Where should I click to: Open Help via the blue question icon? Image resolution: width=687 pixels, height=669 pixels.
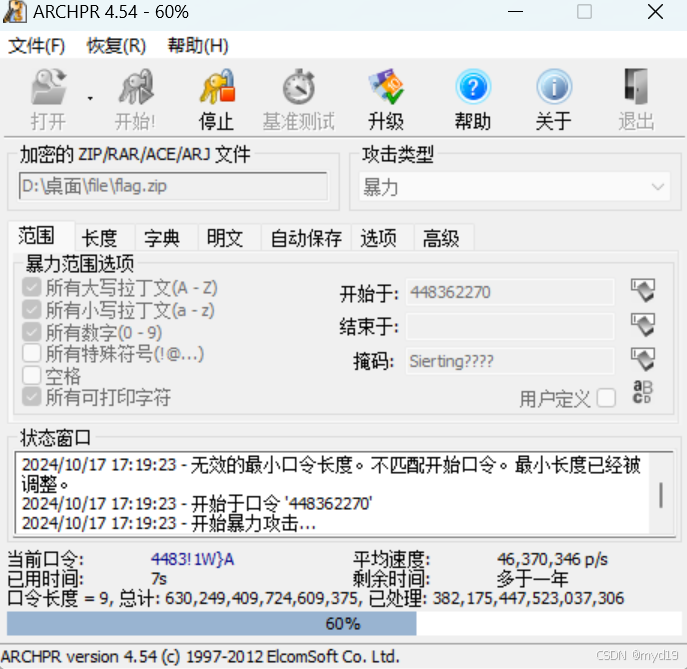click(x=473, y=87)
